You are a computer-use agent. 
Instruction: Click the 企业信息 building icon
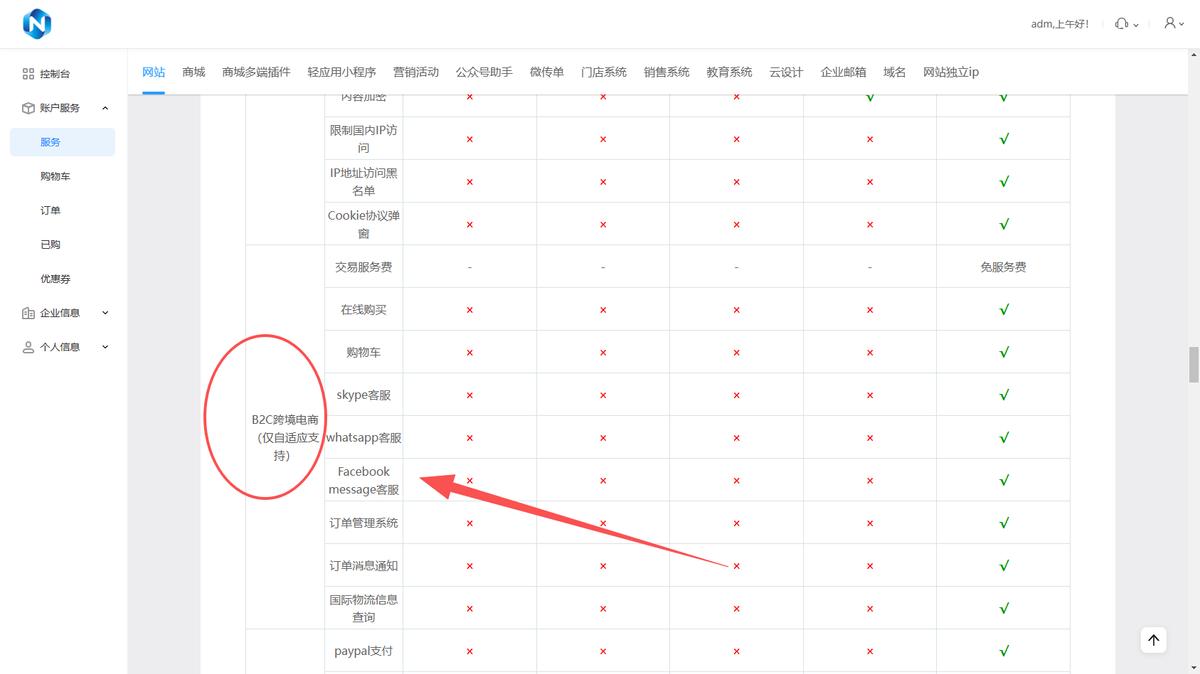coord(27,312)
